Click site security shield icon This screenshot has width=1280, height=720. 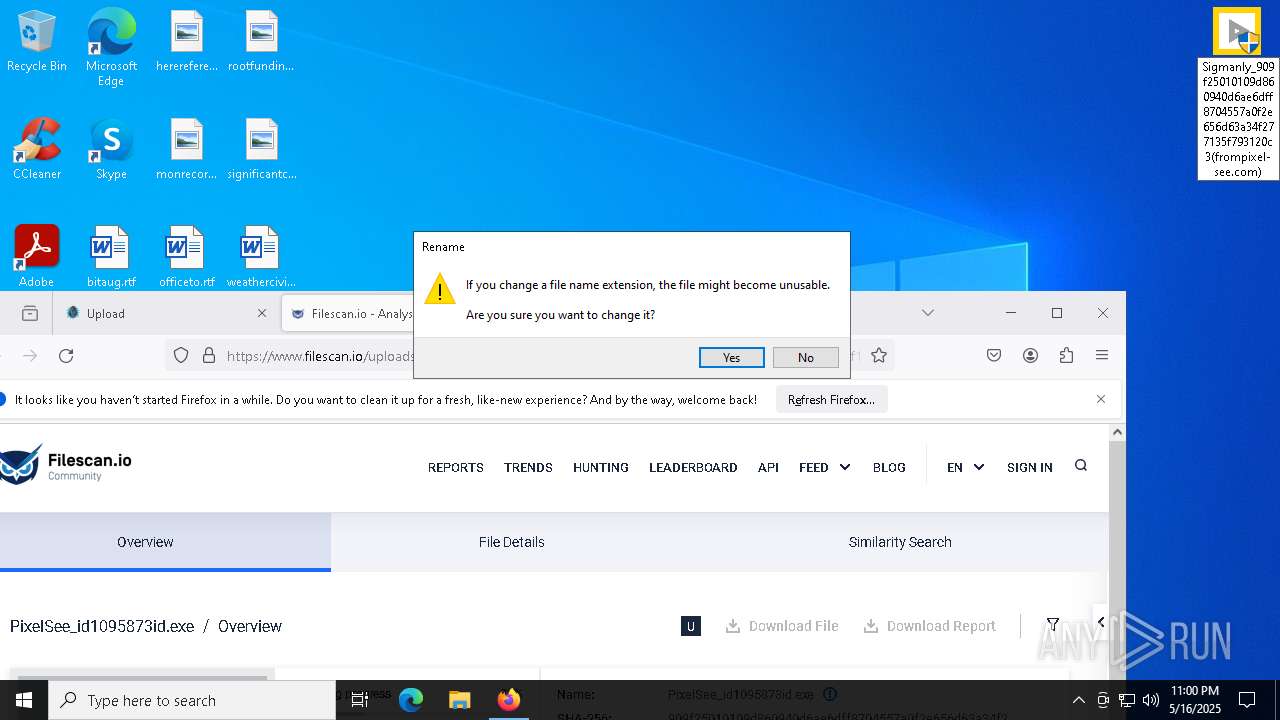[x=181, y=355]
